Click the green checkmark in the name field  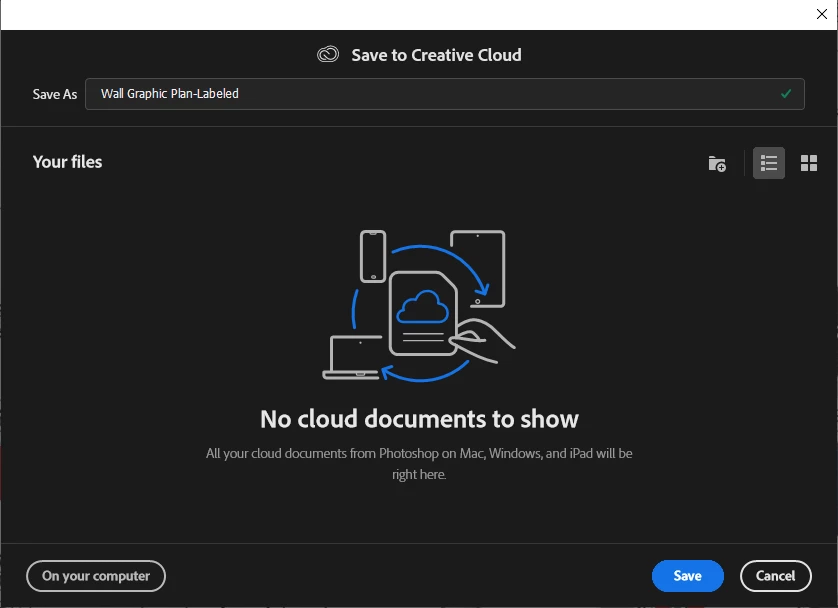pos(786,93)
